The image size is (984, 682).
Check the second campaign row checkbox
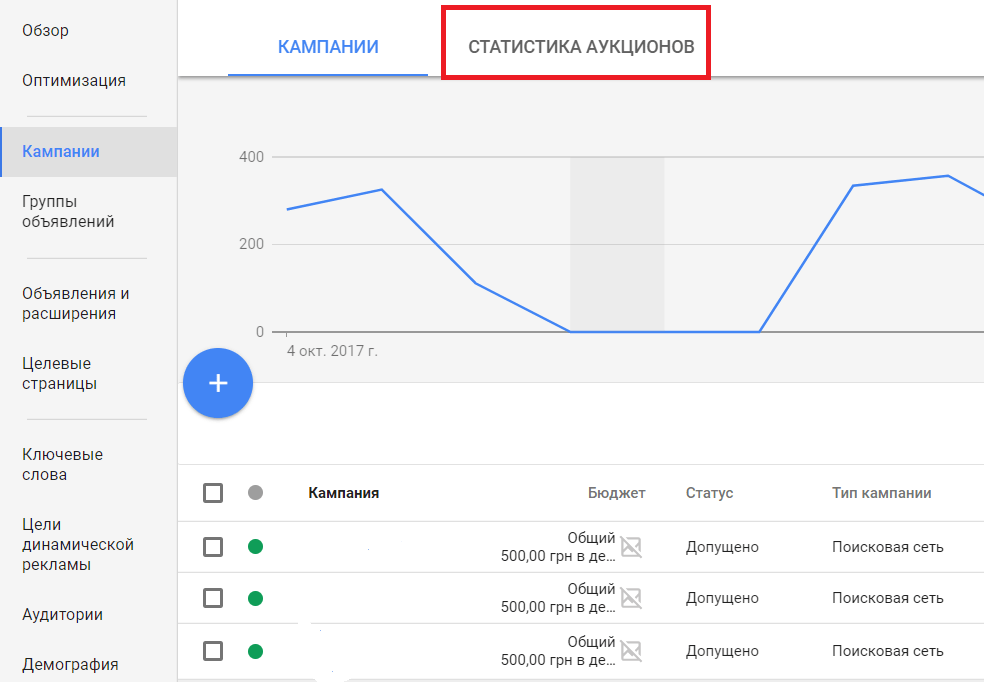pyautogui.click(x=213, y=598)
